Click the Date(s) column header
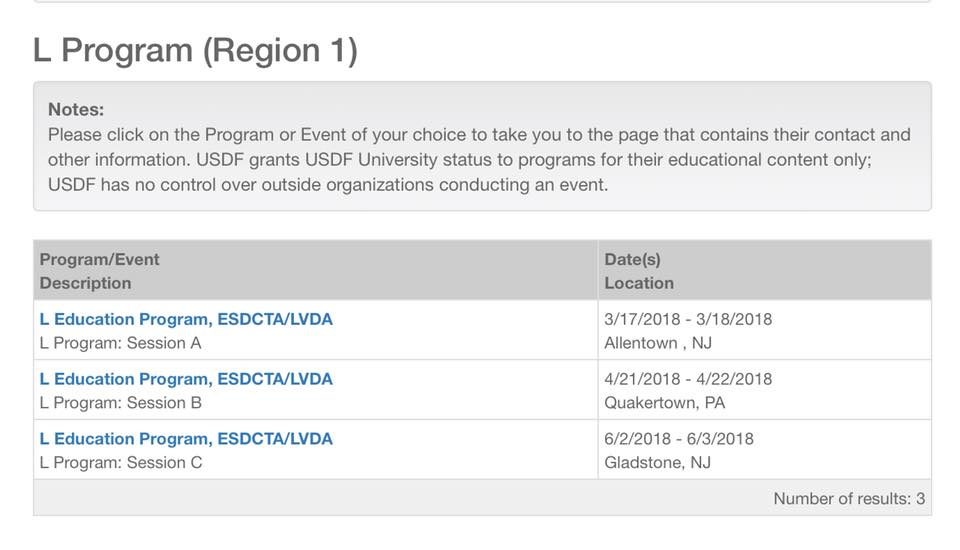Screen dimensions: 960x550 [x=632, y=259]
